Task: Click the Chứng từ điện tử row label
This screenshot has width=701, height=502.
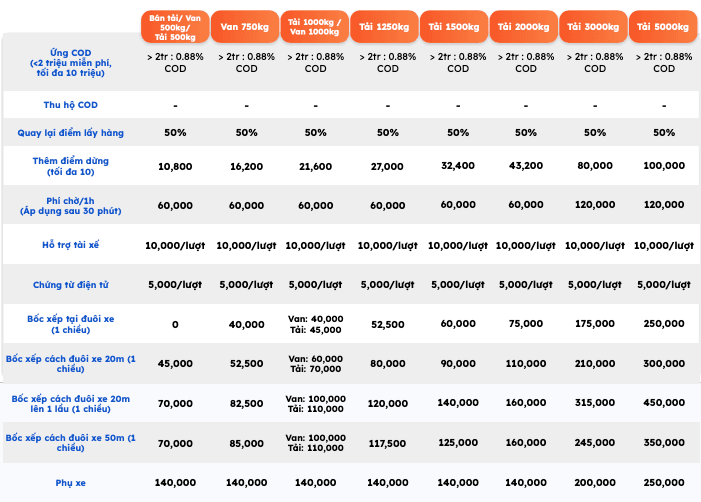Action: click(x=70, y=284)
